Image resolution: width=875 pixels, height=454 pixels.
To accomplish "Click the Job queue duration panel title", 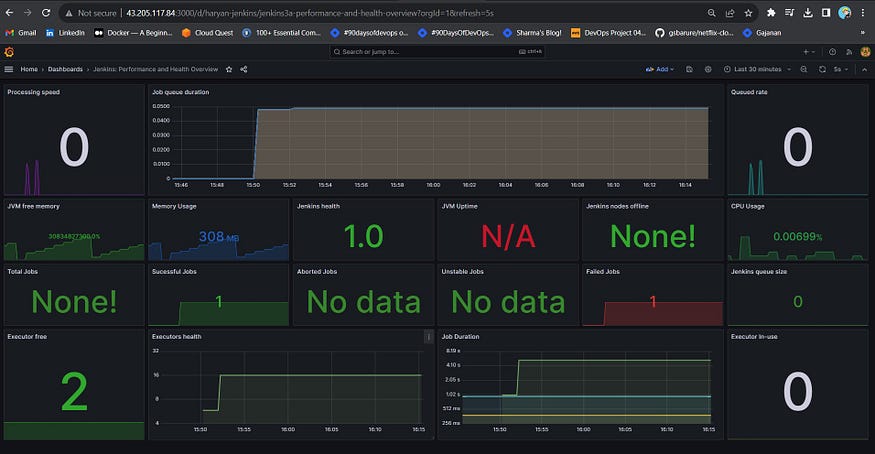I will 180,92.
